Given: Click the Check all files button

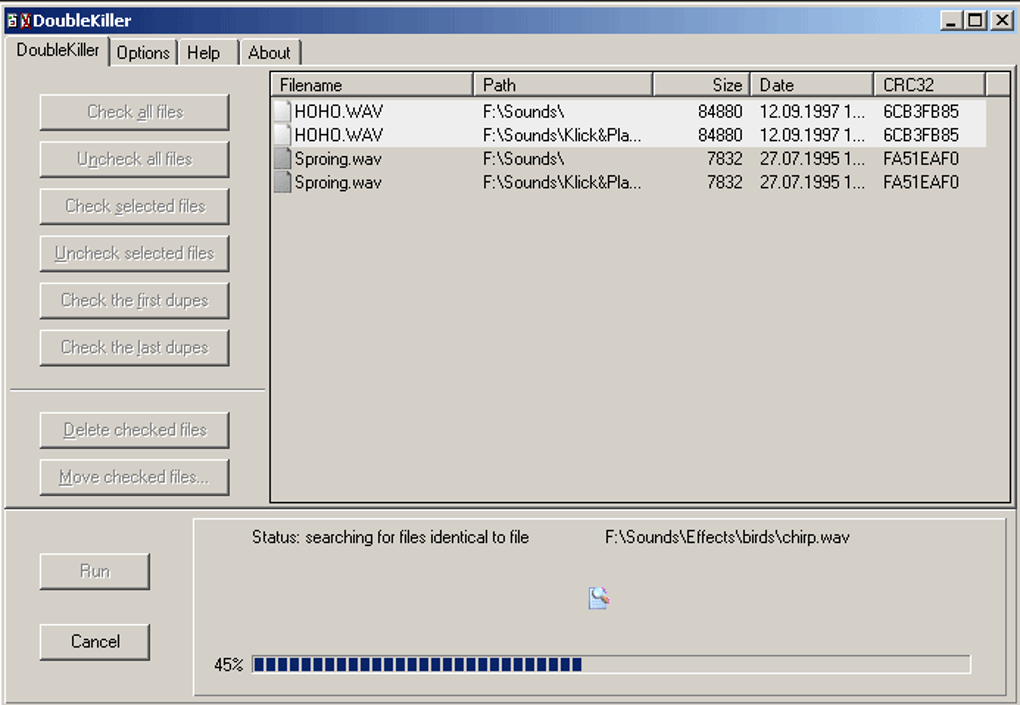Looking at the screenshot, I should pos(135,112).
